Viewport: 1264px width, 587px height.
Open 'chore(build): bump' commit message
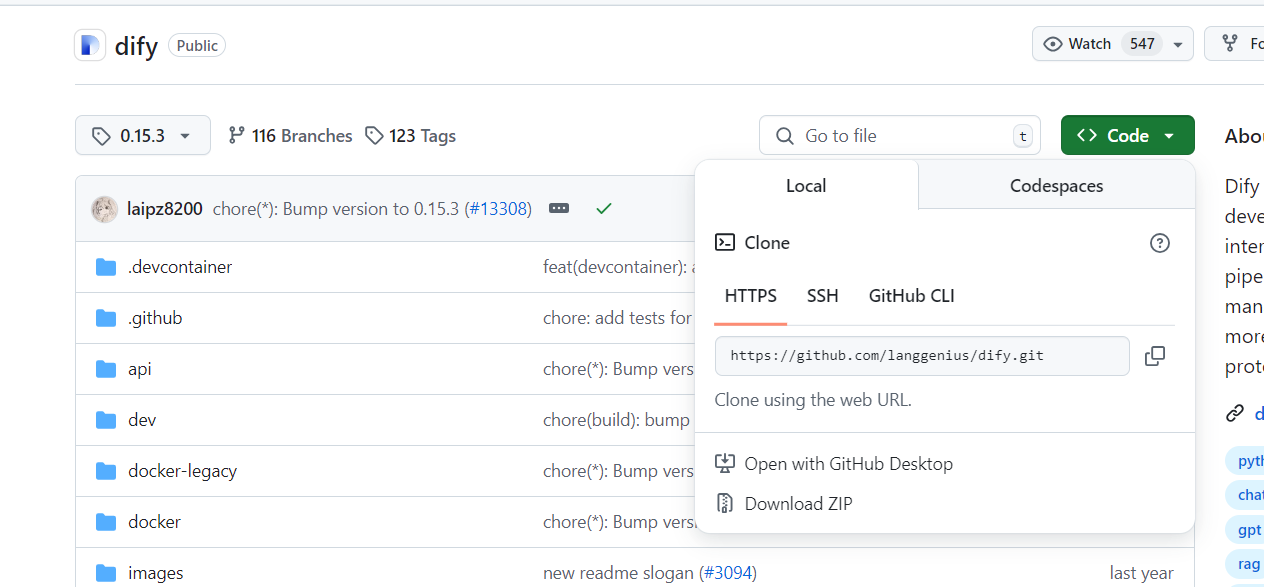tap(617, 420)
